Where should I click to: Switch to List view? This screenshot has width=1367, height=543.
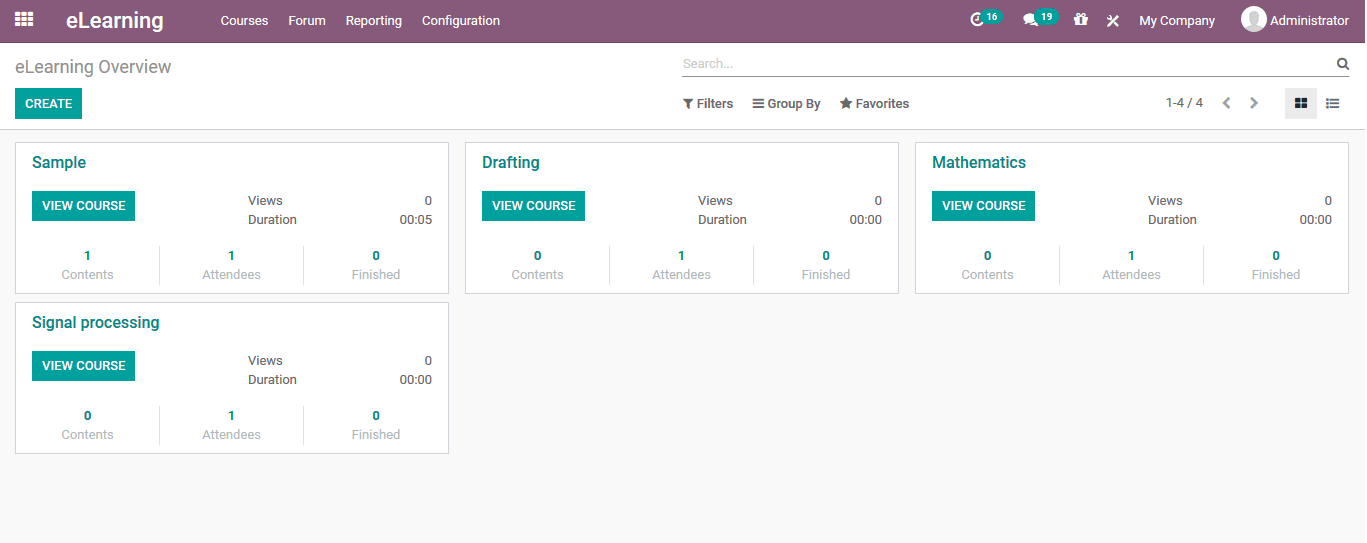click(1333, 103)
